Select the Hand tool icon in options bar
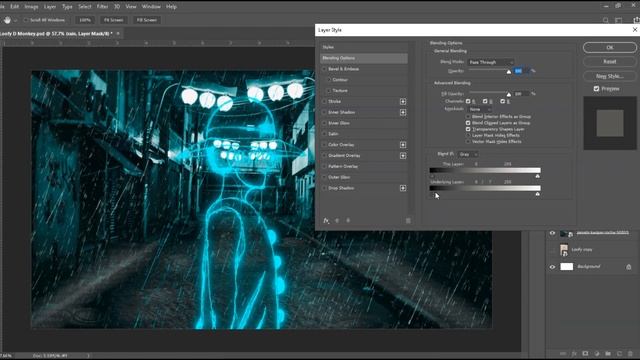 pos(7,20)
